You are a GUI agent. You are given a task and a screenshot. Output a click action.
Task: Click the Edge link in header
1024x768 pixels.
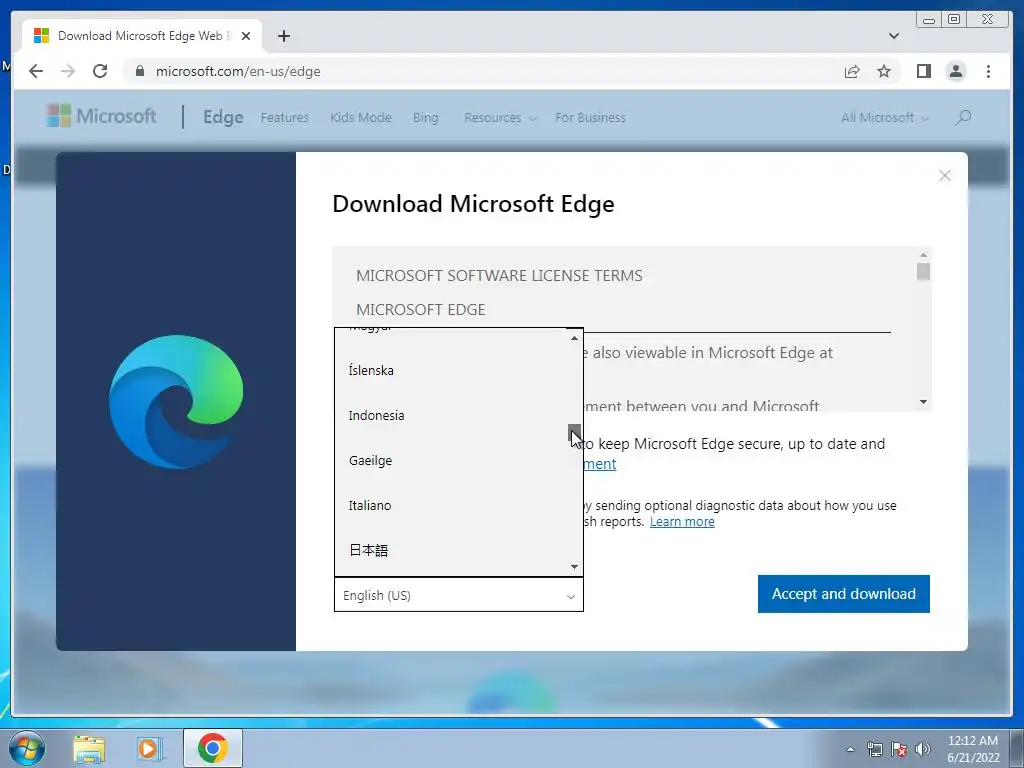click(x=223, y=117)
